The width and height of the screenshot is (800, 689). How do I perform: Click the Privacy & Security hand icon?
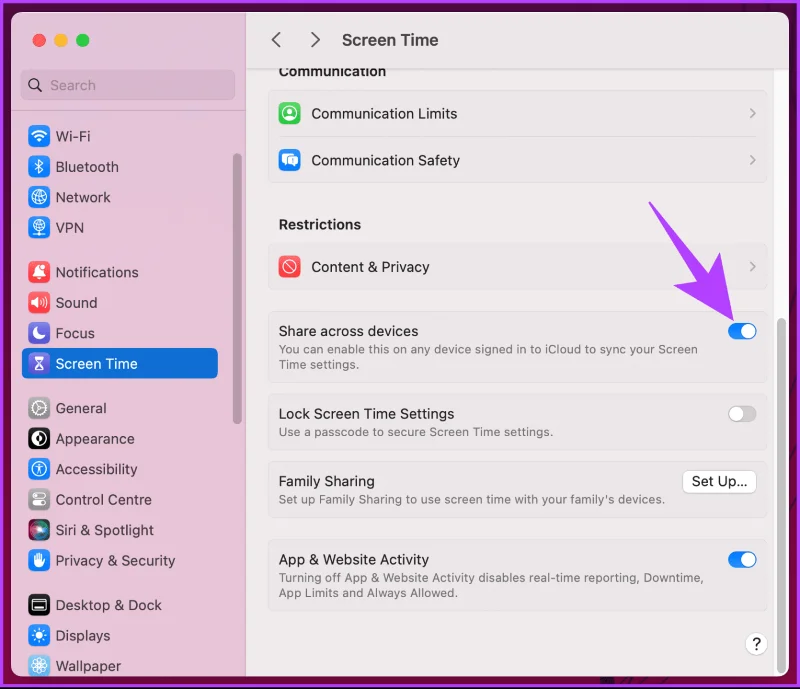pyautogui.click(x=39, y=560)
